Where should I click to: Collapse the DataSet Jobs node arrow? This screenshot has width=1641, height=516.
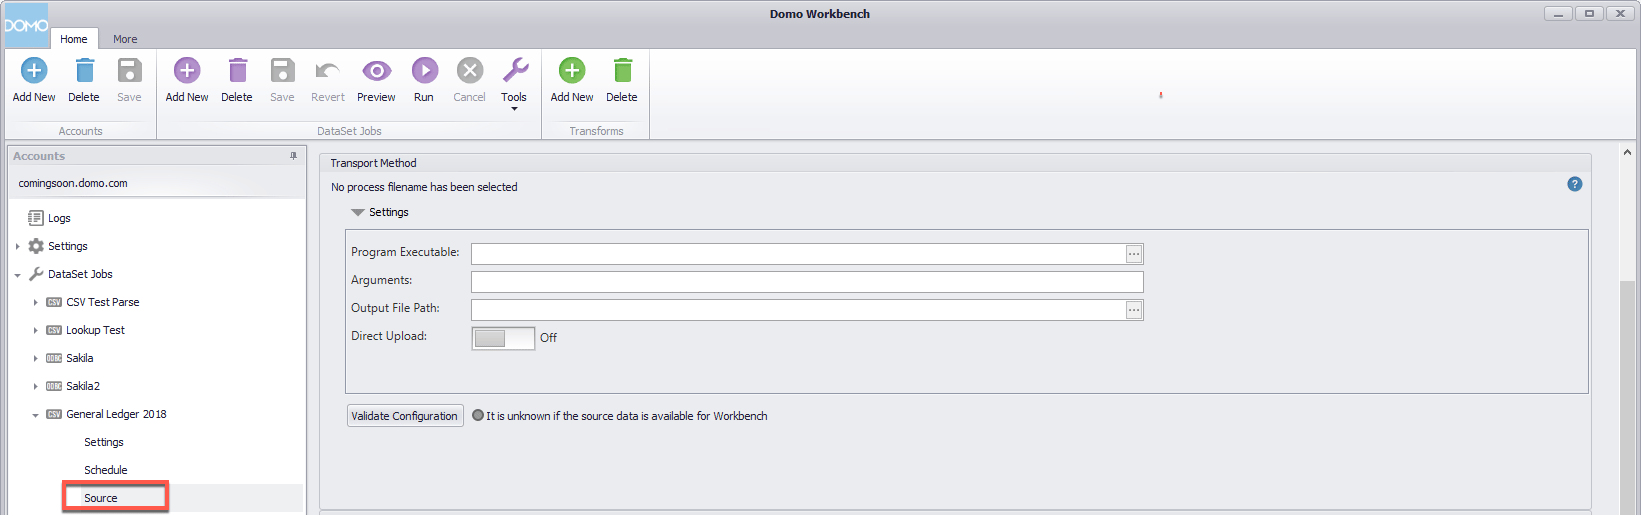tap(17, 275)
